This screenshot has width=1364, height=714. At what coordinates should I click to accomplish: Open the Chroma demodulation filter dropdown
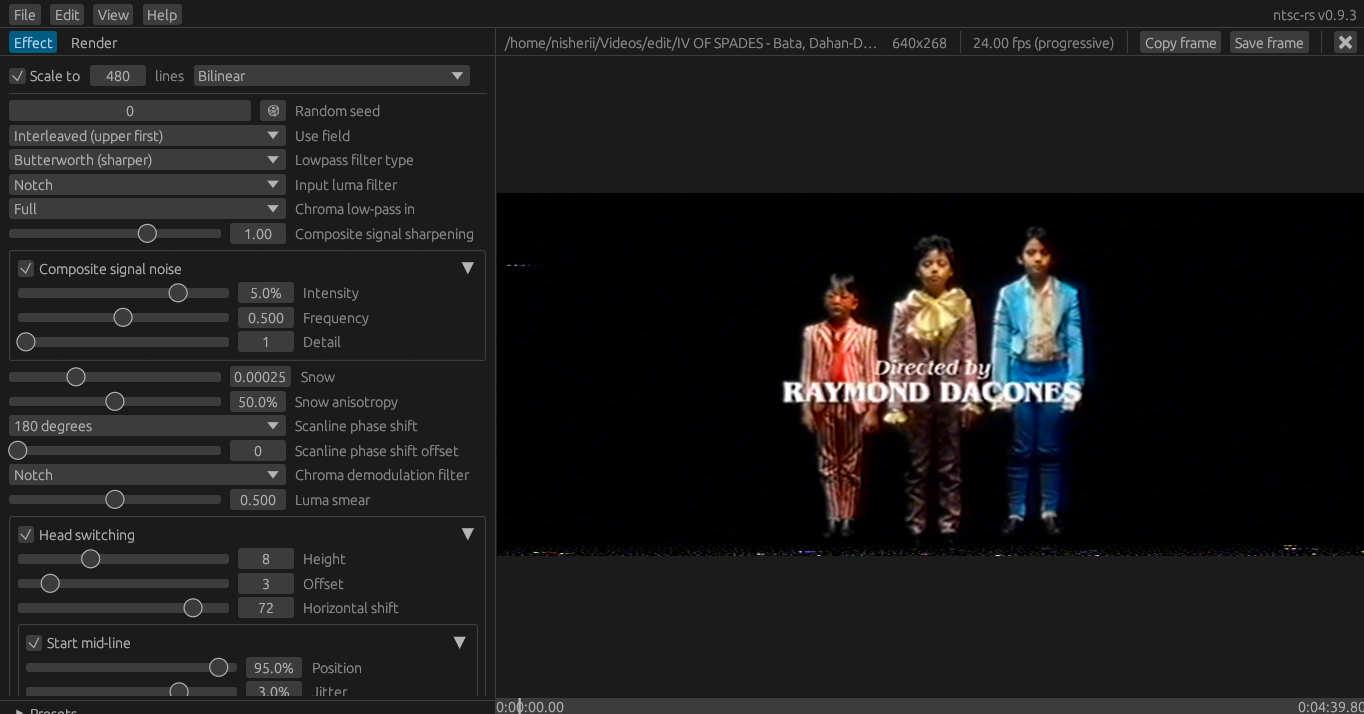pos(148,475)
